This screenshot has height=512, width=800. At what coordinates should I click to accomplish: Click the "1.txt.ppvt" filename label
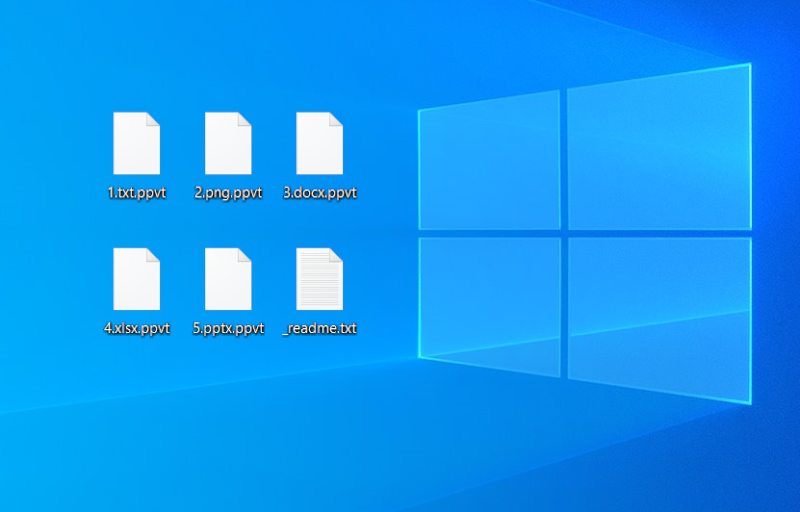coord(137,193)
